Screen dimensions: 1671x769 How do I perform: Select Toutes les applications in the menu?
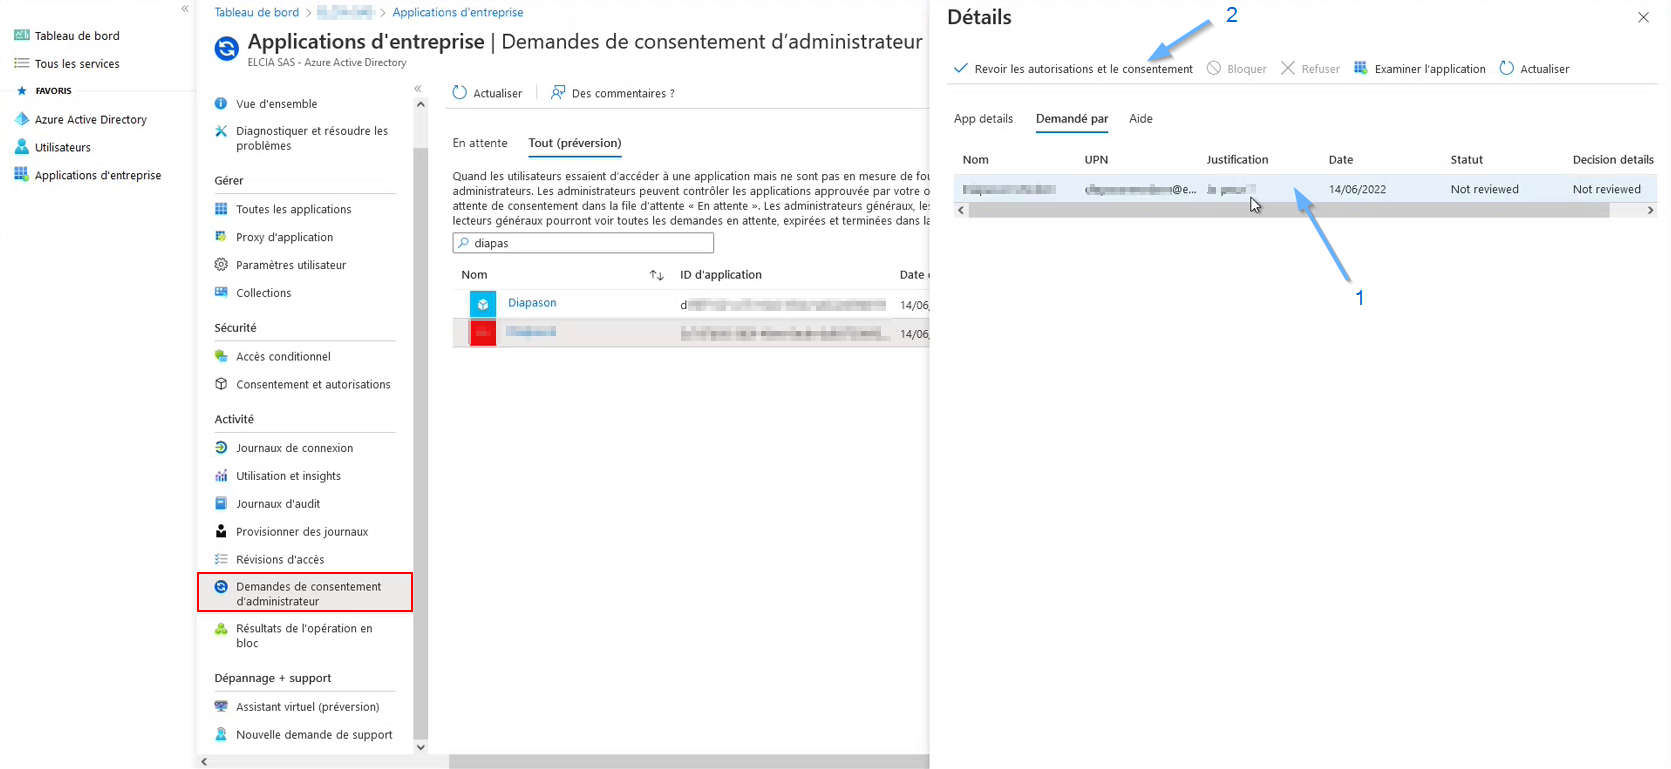(x=293, y=209)
